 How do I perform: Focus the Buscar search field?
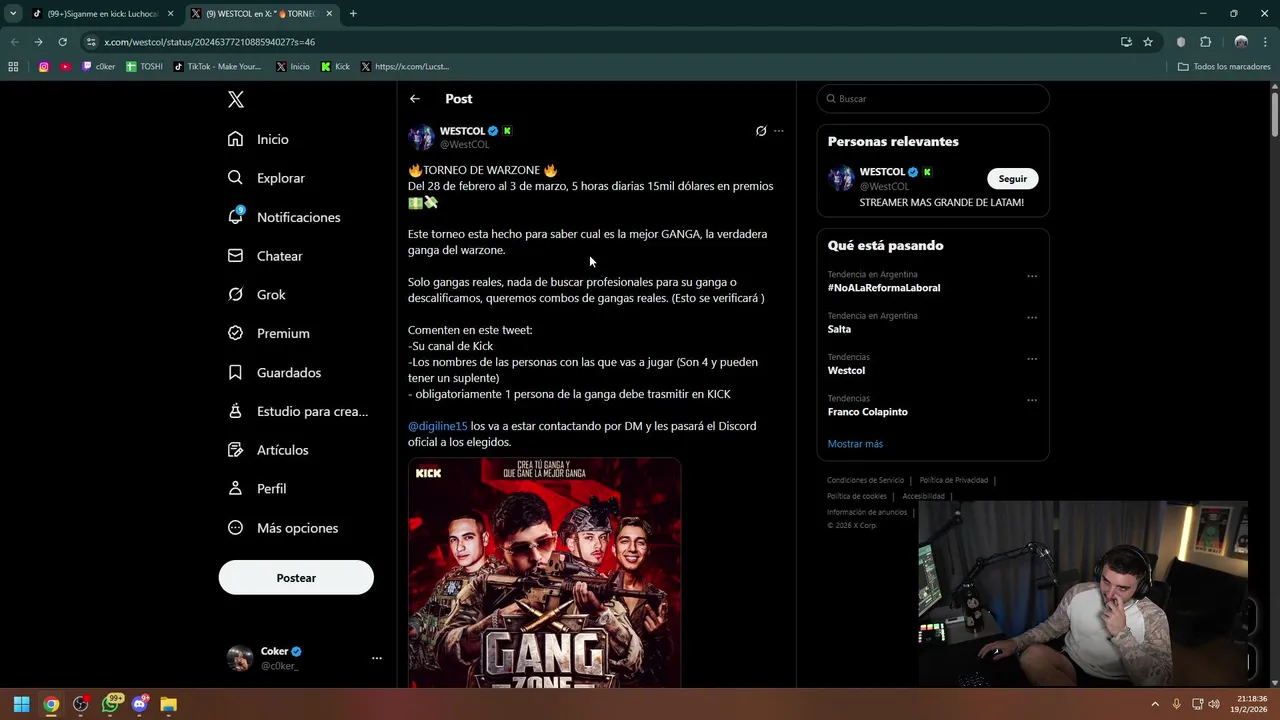coord(933,99)
